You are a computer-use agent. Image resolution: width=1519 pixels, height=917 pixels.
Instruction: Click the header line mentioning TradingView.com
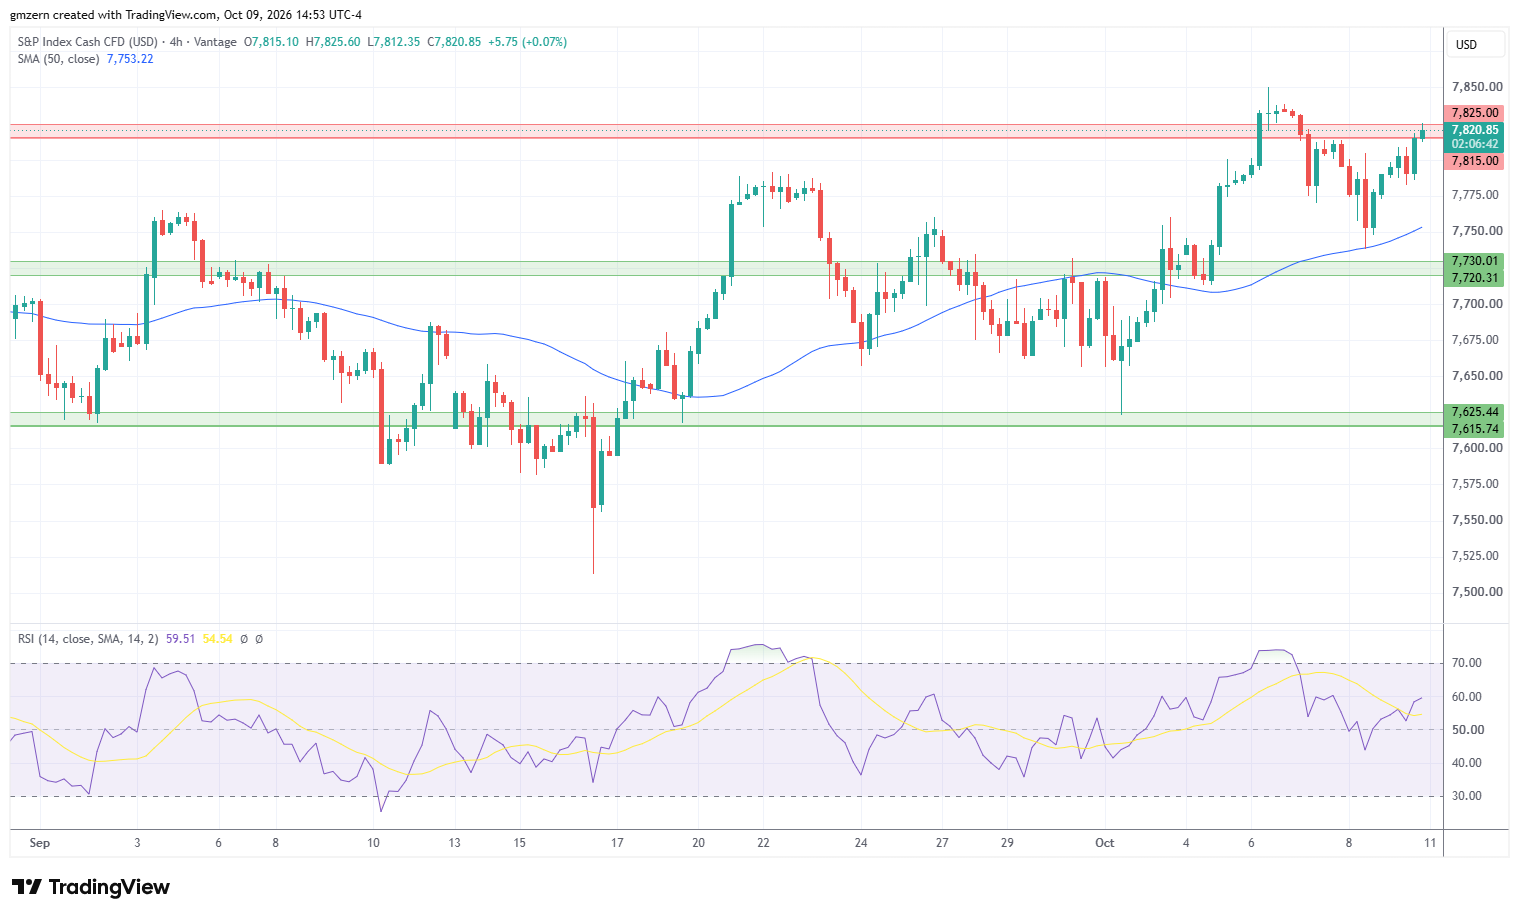pos(186,15)
